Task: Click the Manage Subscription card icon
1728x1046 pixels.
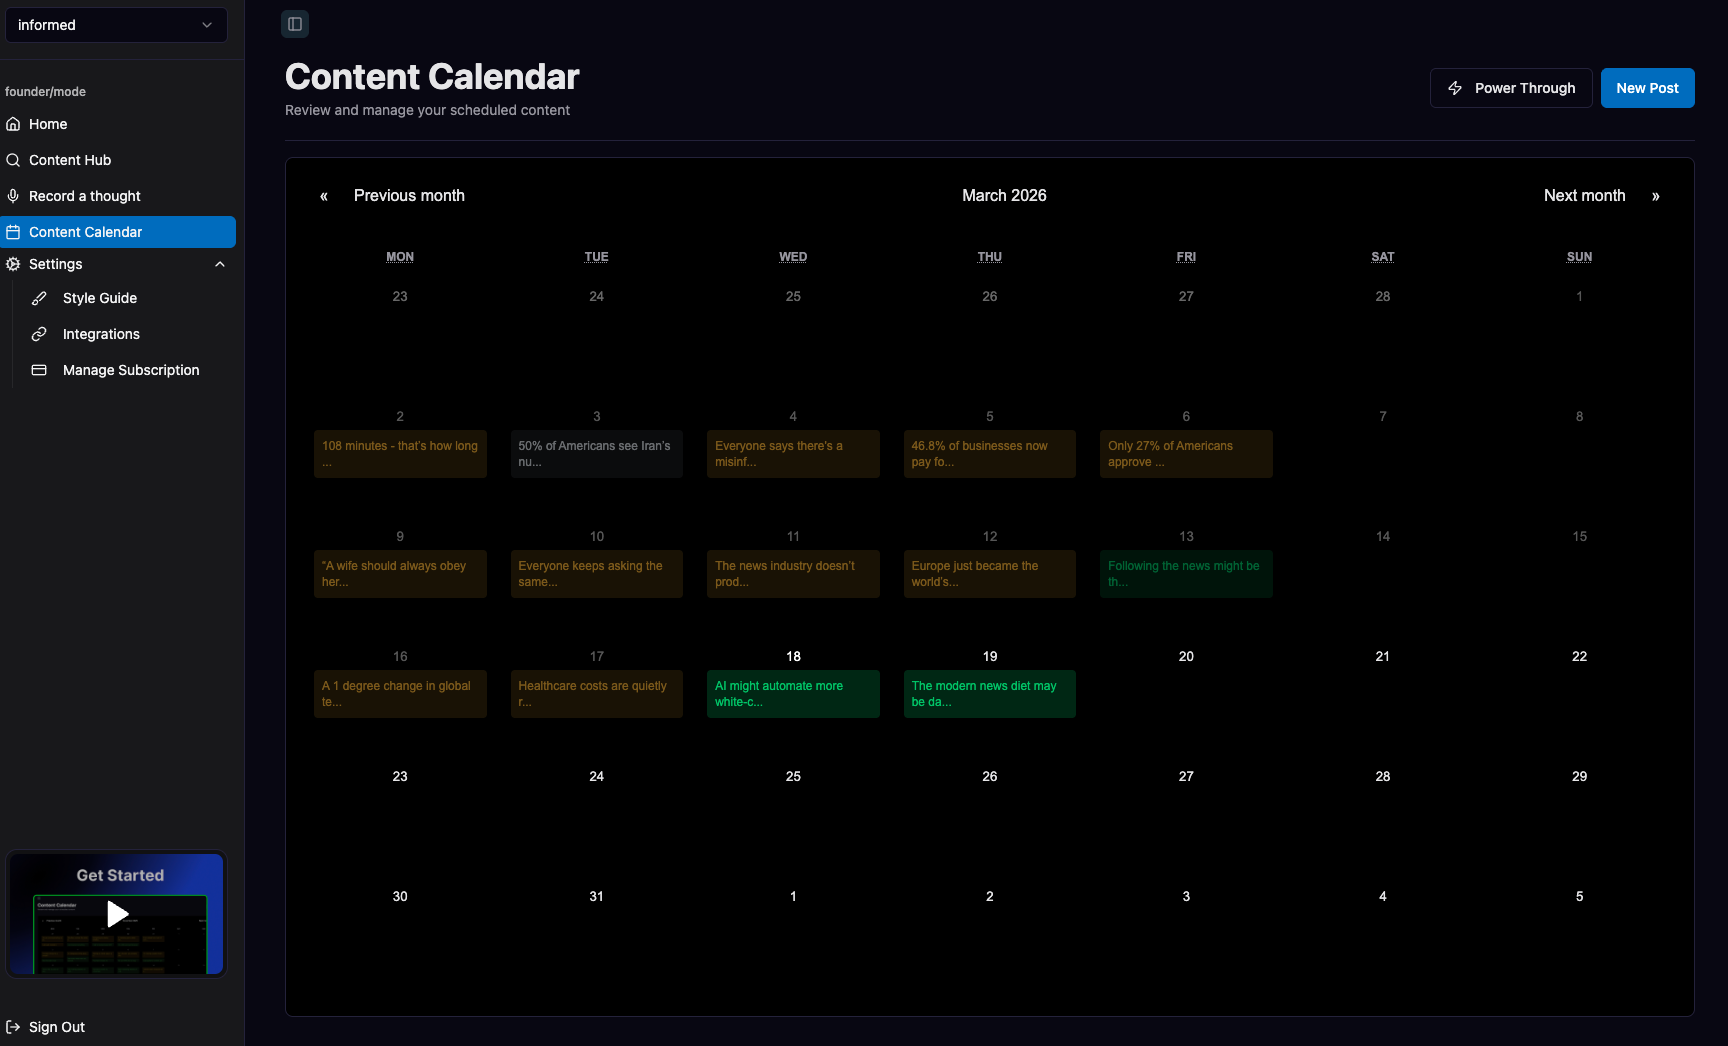Action: (38, 370)
